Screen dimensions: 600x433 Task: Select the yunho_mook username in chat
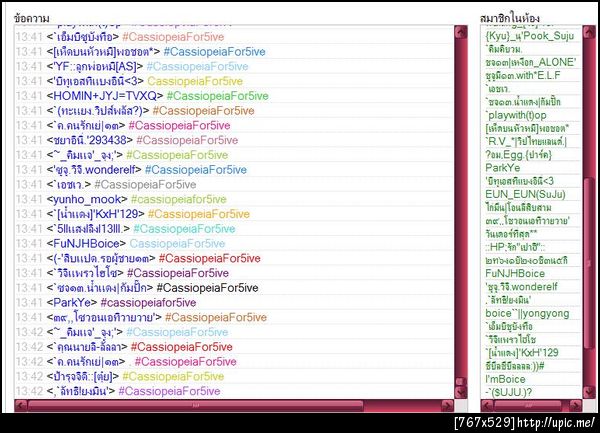[x=87, y=199]
